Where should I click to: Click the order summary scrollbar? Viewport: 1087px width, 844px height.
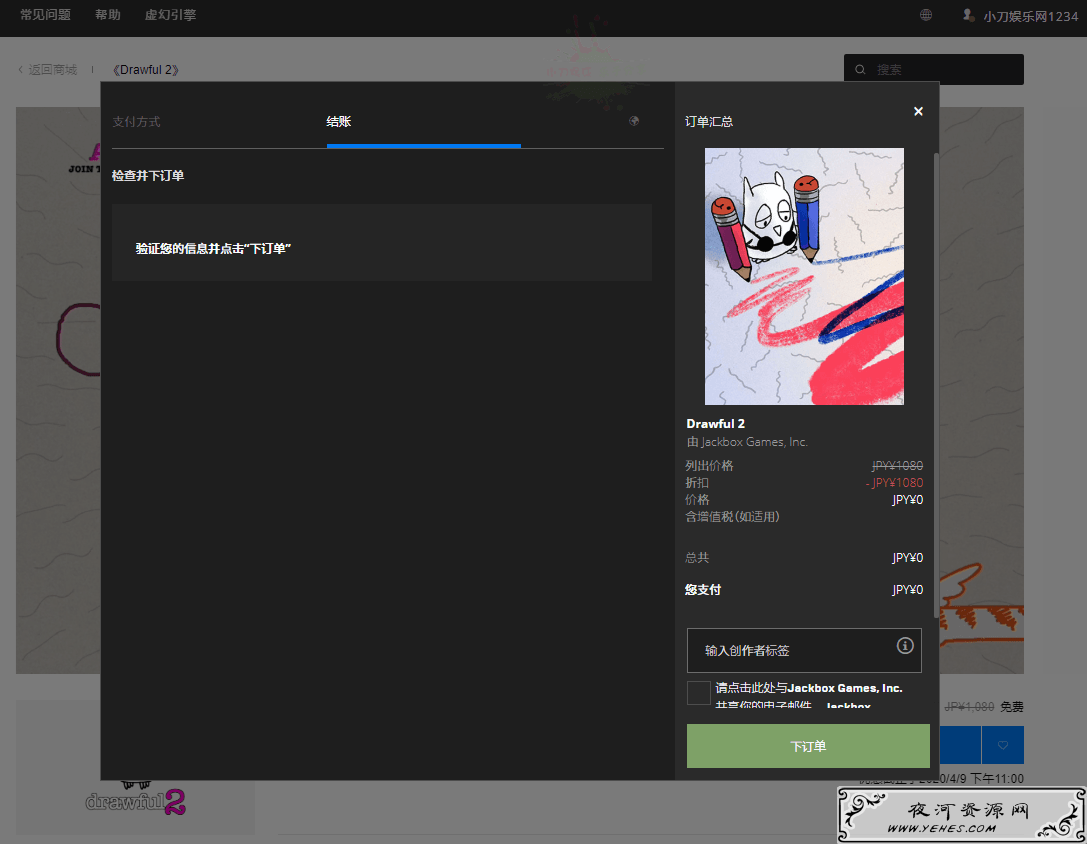point(936,385)
